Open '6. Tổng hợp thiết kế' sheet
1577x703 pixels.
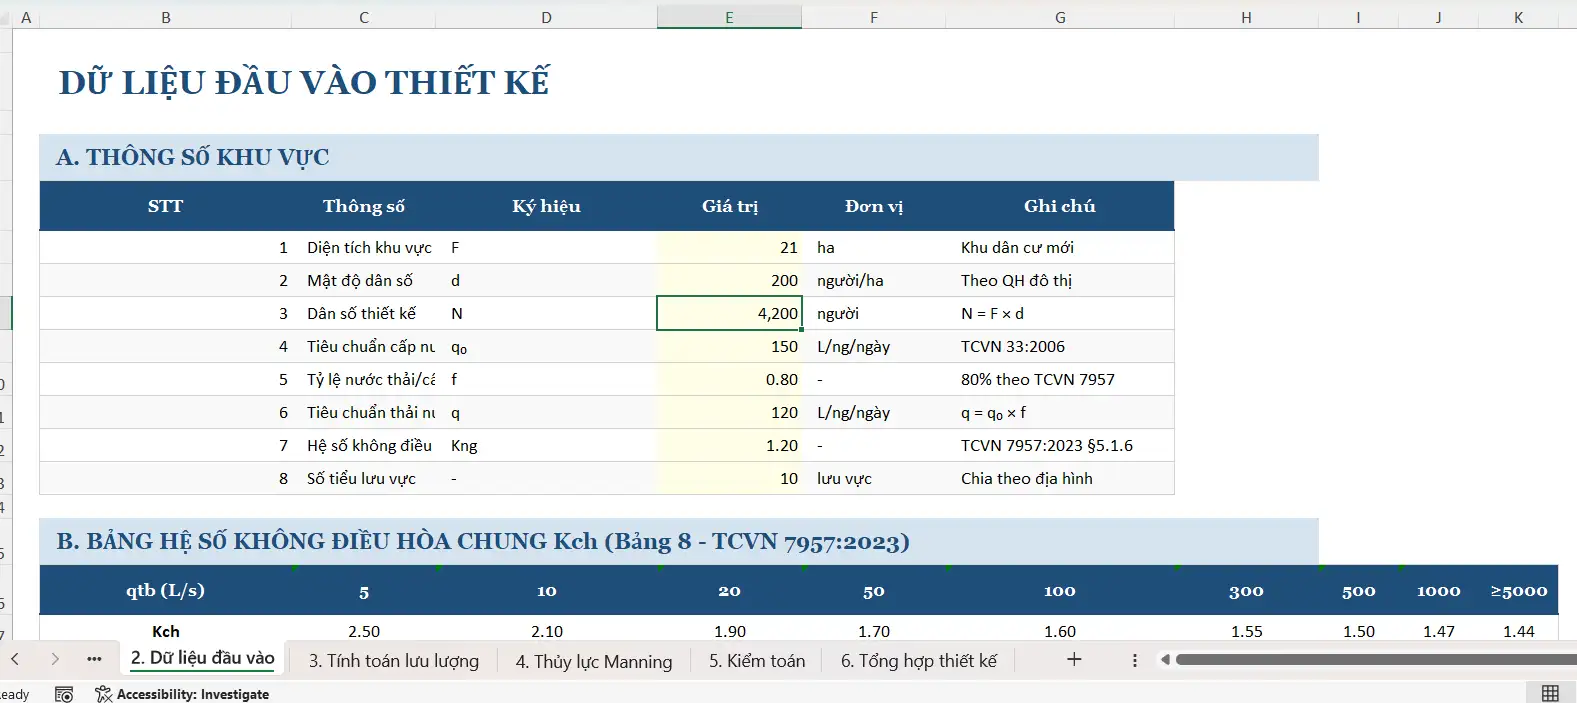(x=918, y=661)
